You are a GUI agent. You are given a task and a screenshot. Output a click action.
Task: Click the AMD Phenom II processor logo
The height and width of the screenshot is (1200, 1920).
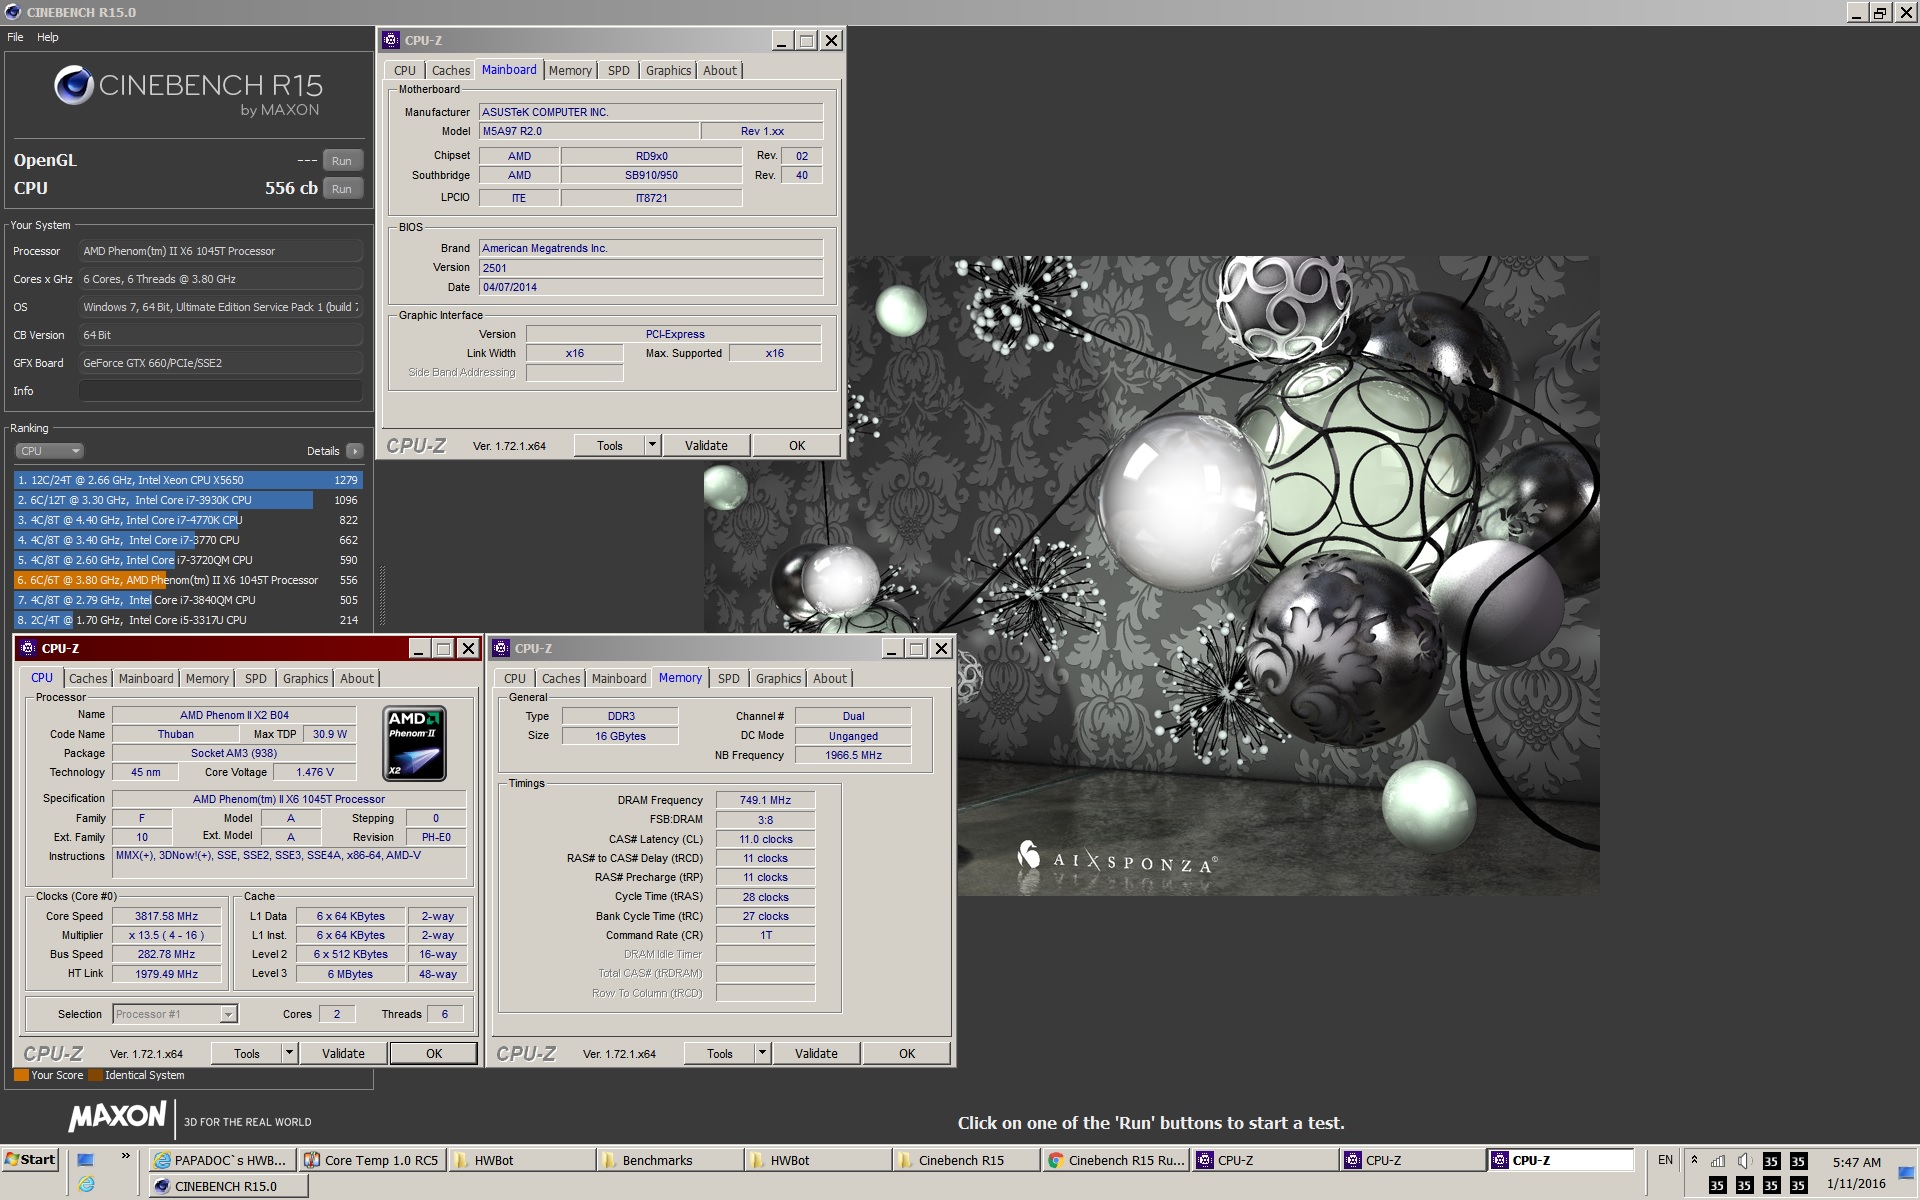[x=414, y=743]
